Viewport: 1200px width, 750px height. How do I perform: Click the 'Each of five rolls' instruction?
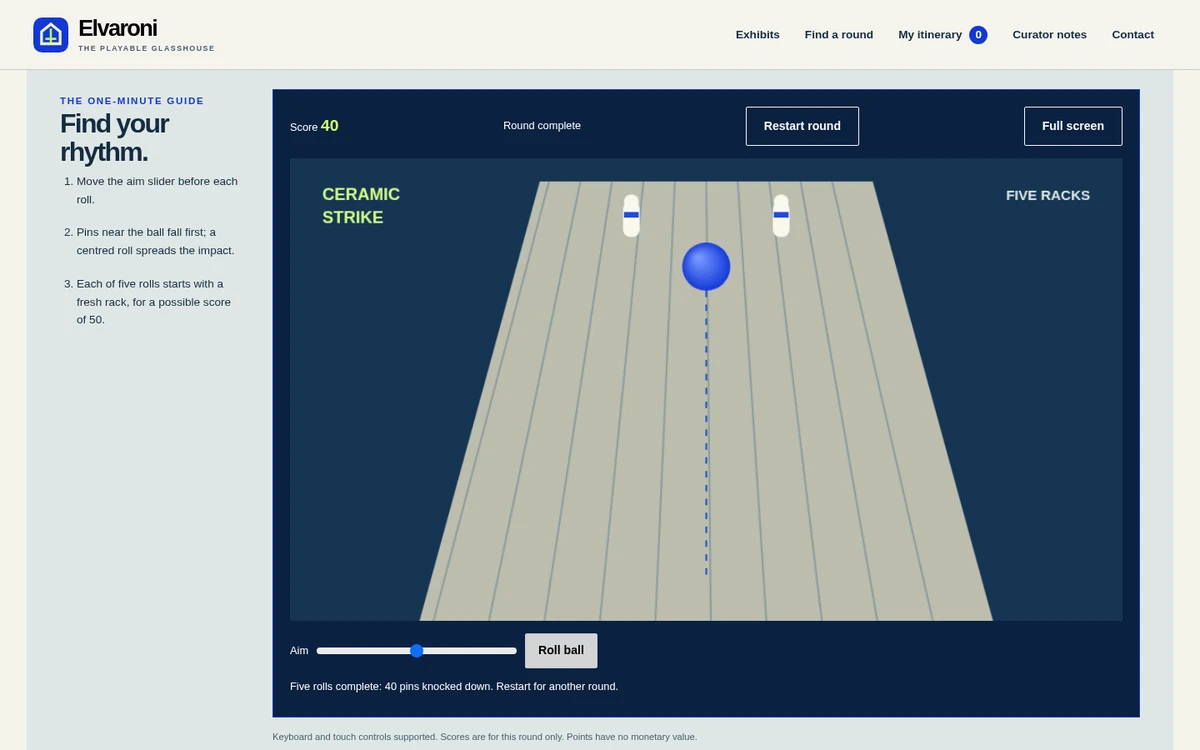click(x=154, y=302)
